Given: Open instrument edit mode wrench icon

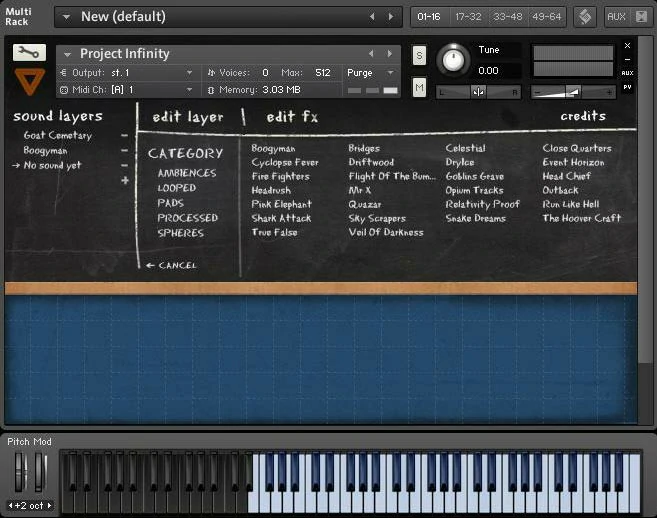Looking at the screenshot, I should click(29, 52).
